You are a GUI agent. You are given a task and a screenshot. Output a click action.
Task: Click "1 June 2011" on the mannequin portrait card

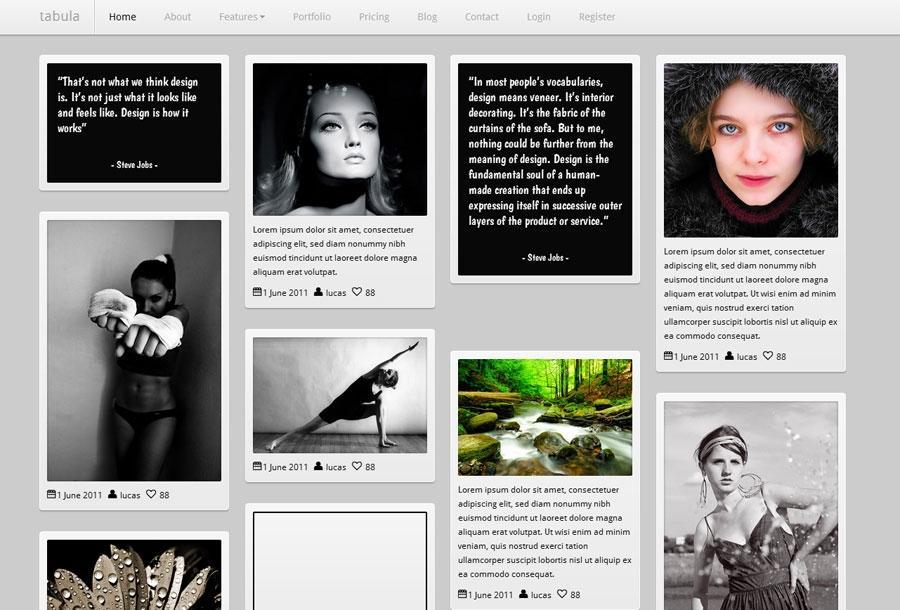[x=285, y=293]
